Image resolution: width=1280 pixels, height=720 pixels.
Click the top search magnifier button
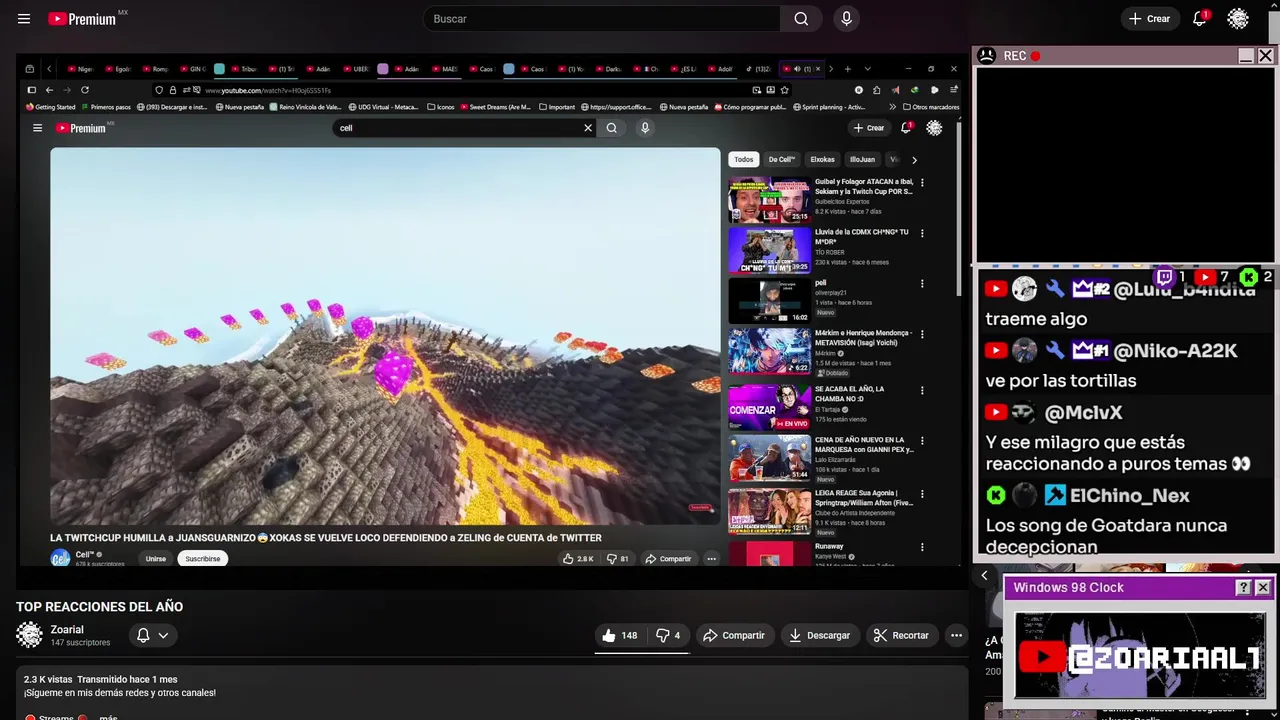801,19
